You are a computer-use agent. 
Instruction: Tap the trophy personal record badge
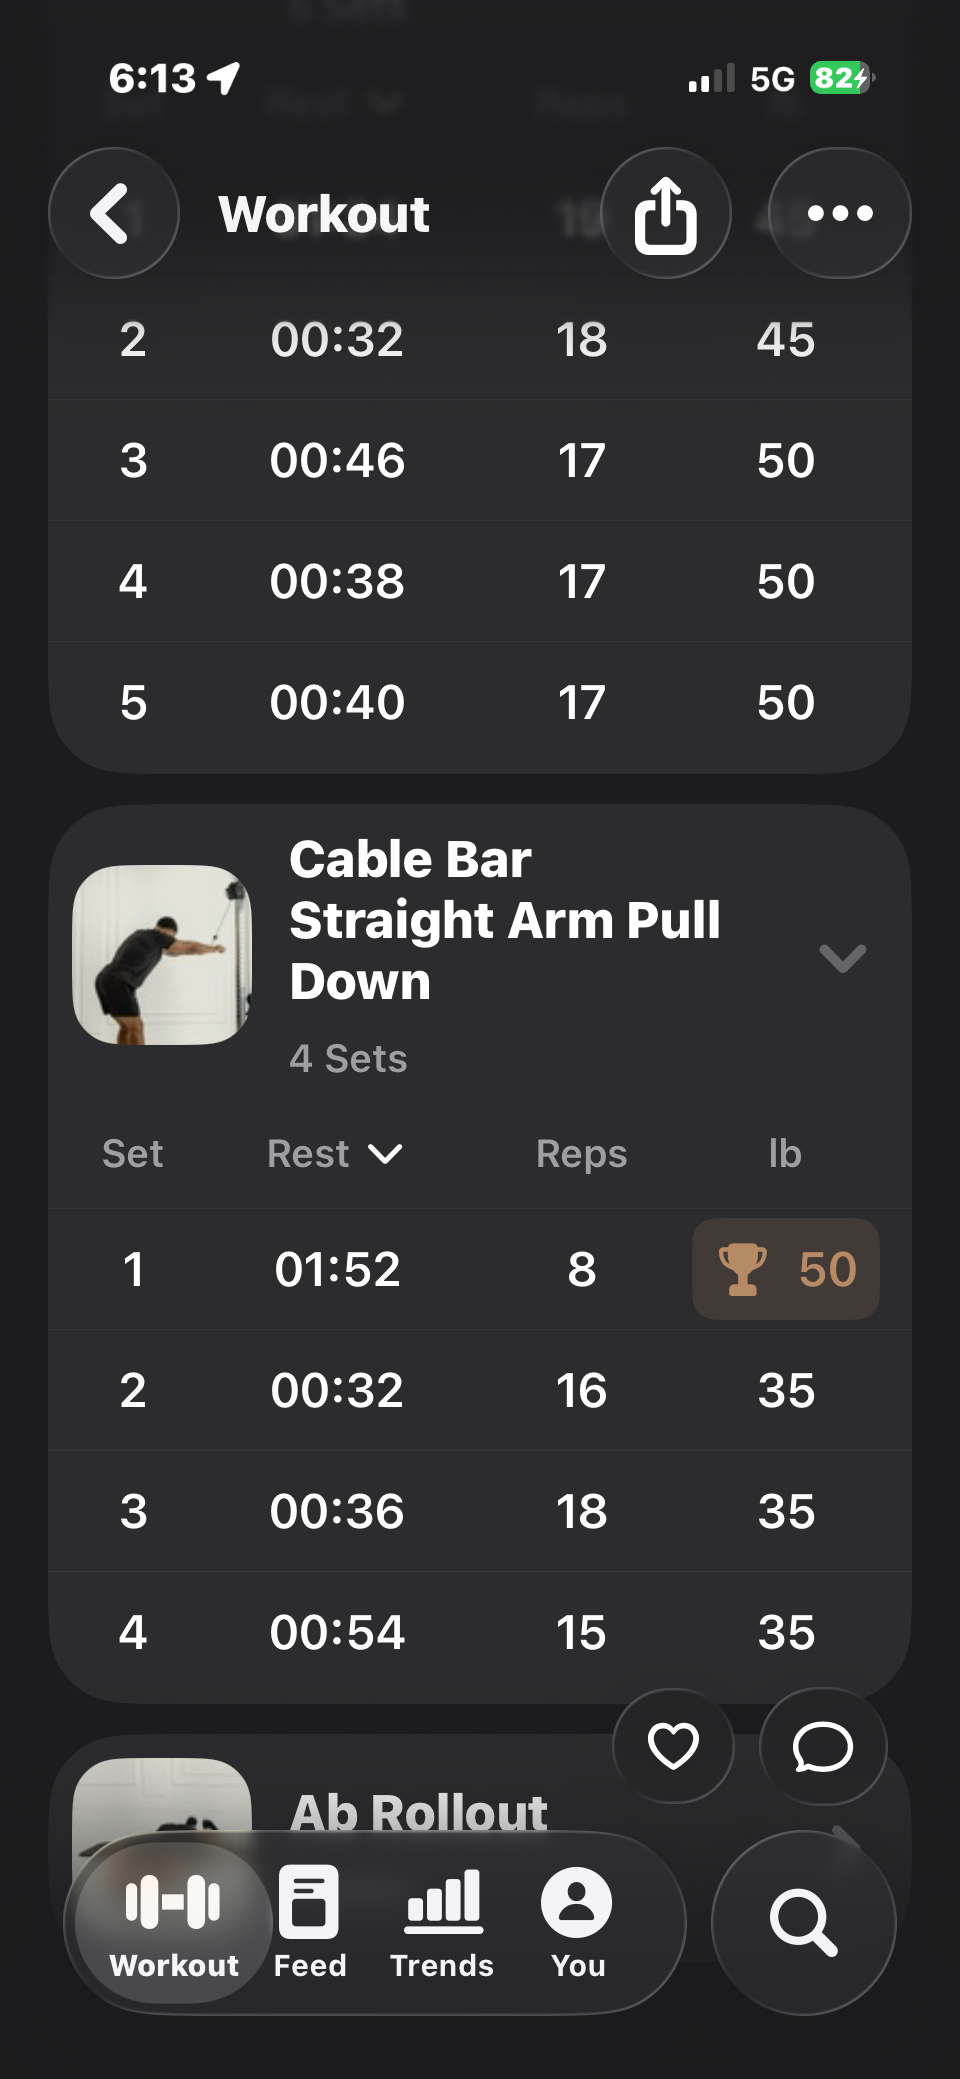pyautogui.click(x=786, y=1269)
